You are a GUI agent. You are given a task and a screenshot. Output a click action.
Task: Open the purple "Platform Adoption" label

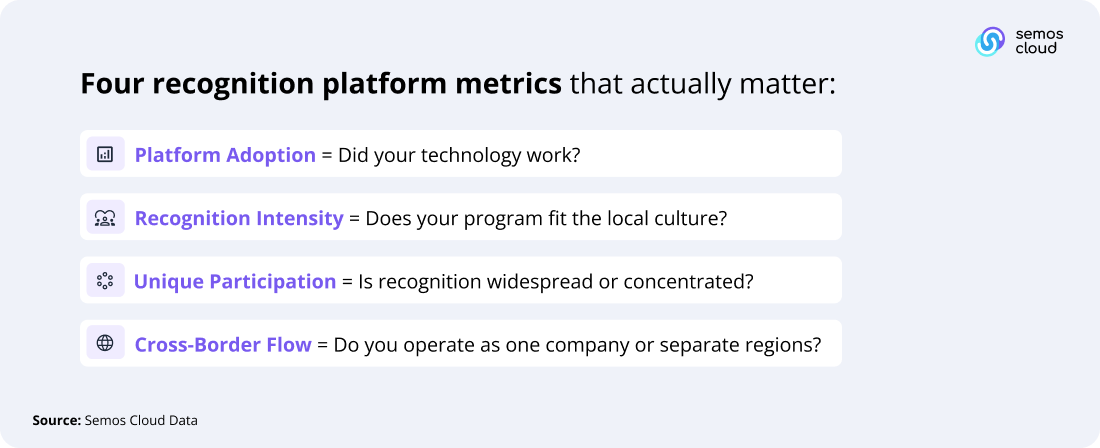(x=225, y=155)
